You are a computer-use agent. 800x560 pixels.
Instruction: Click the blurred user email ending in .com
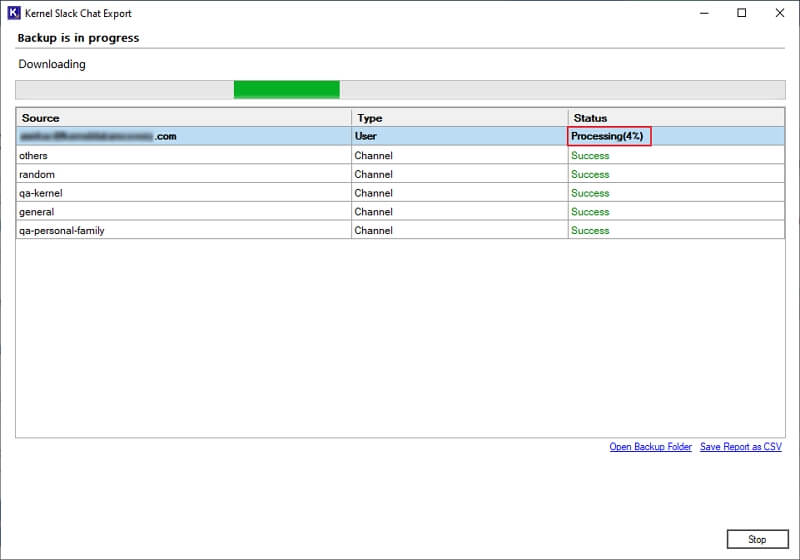tap(98, 136)
